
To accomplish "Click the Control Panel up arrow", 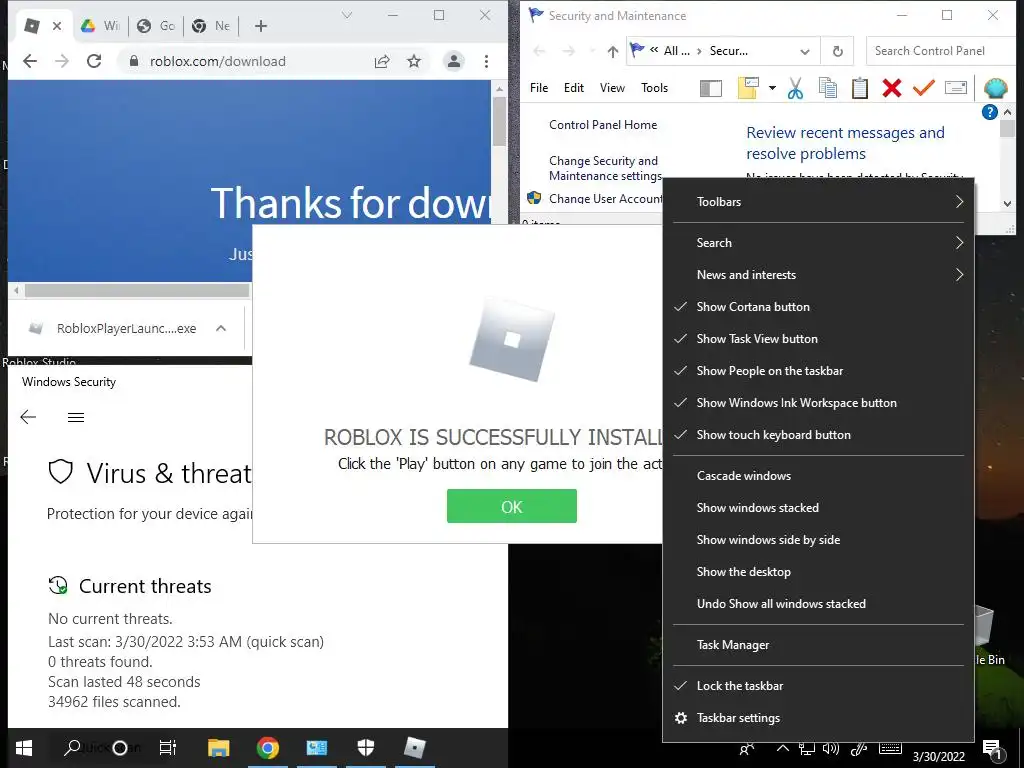I will pyautogui.click(x=612, y=51).
